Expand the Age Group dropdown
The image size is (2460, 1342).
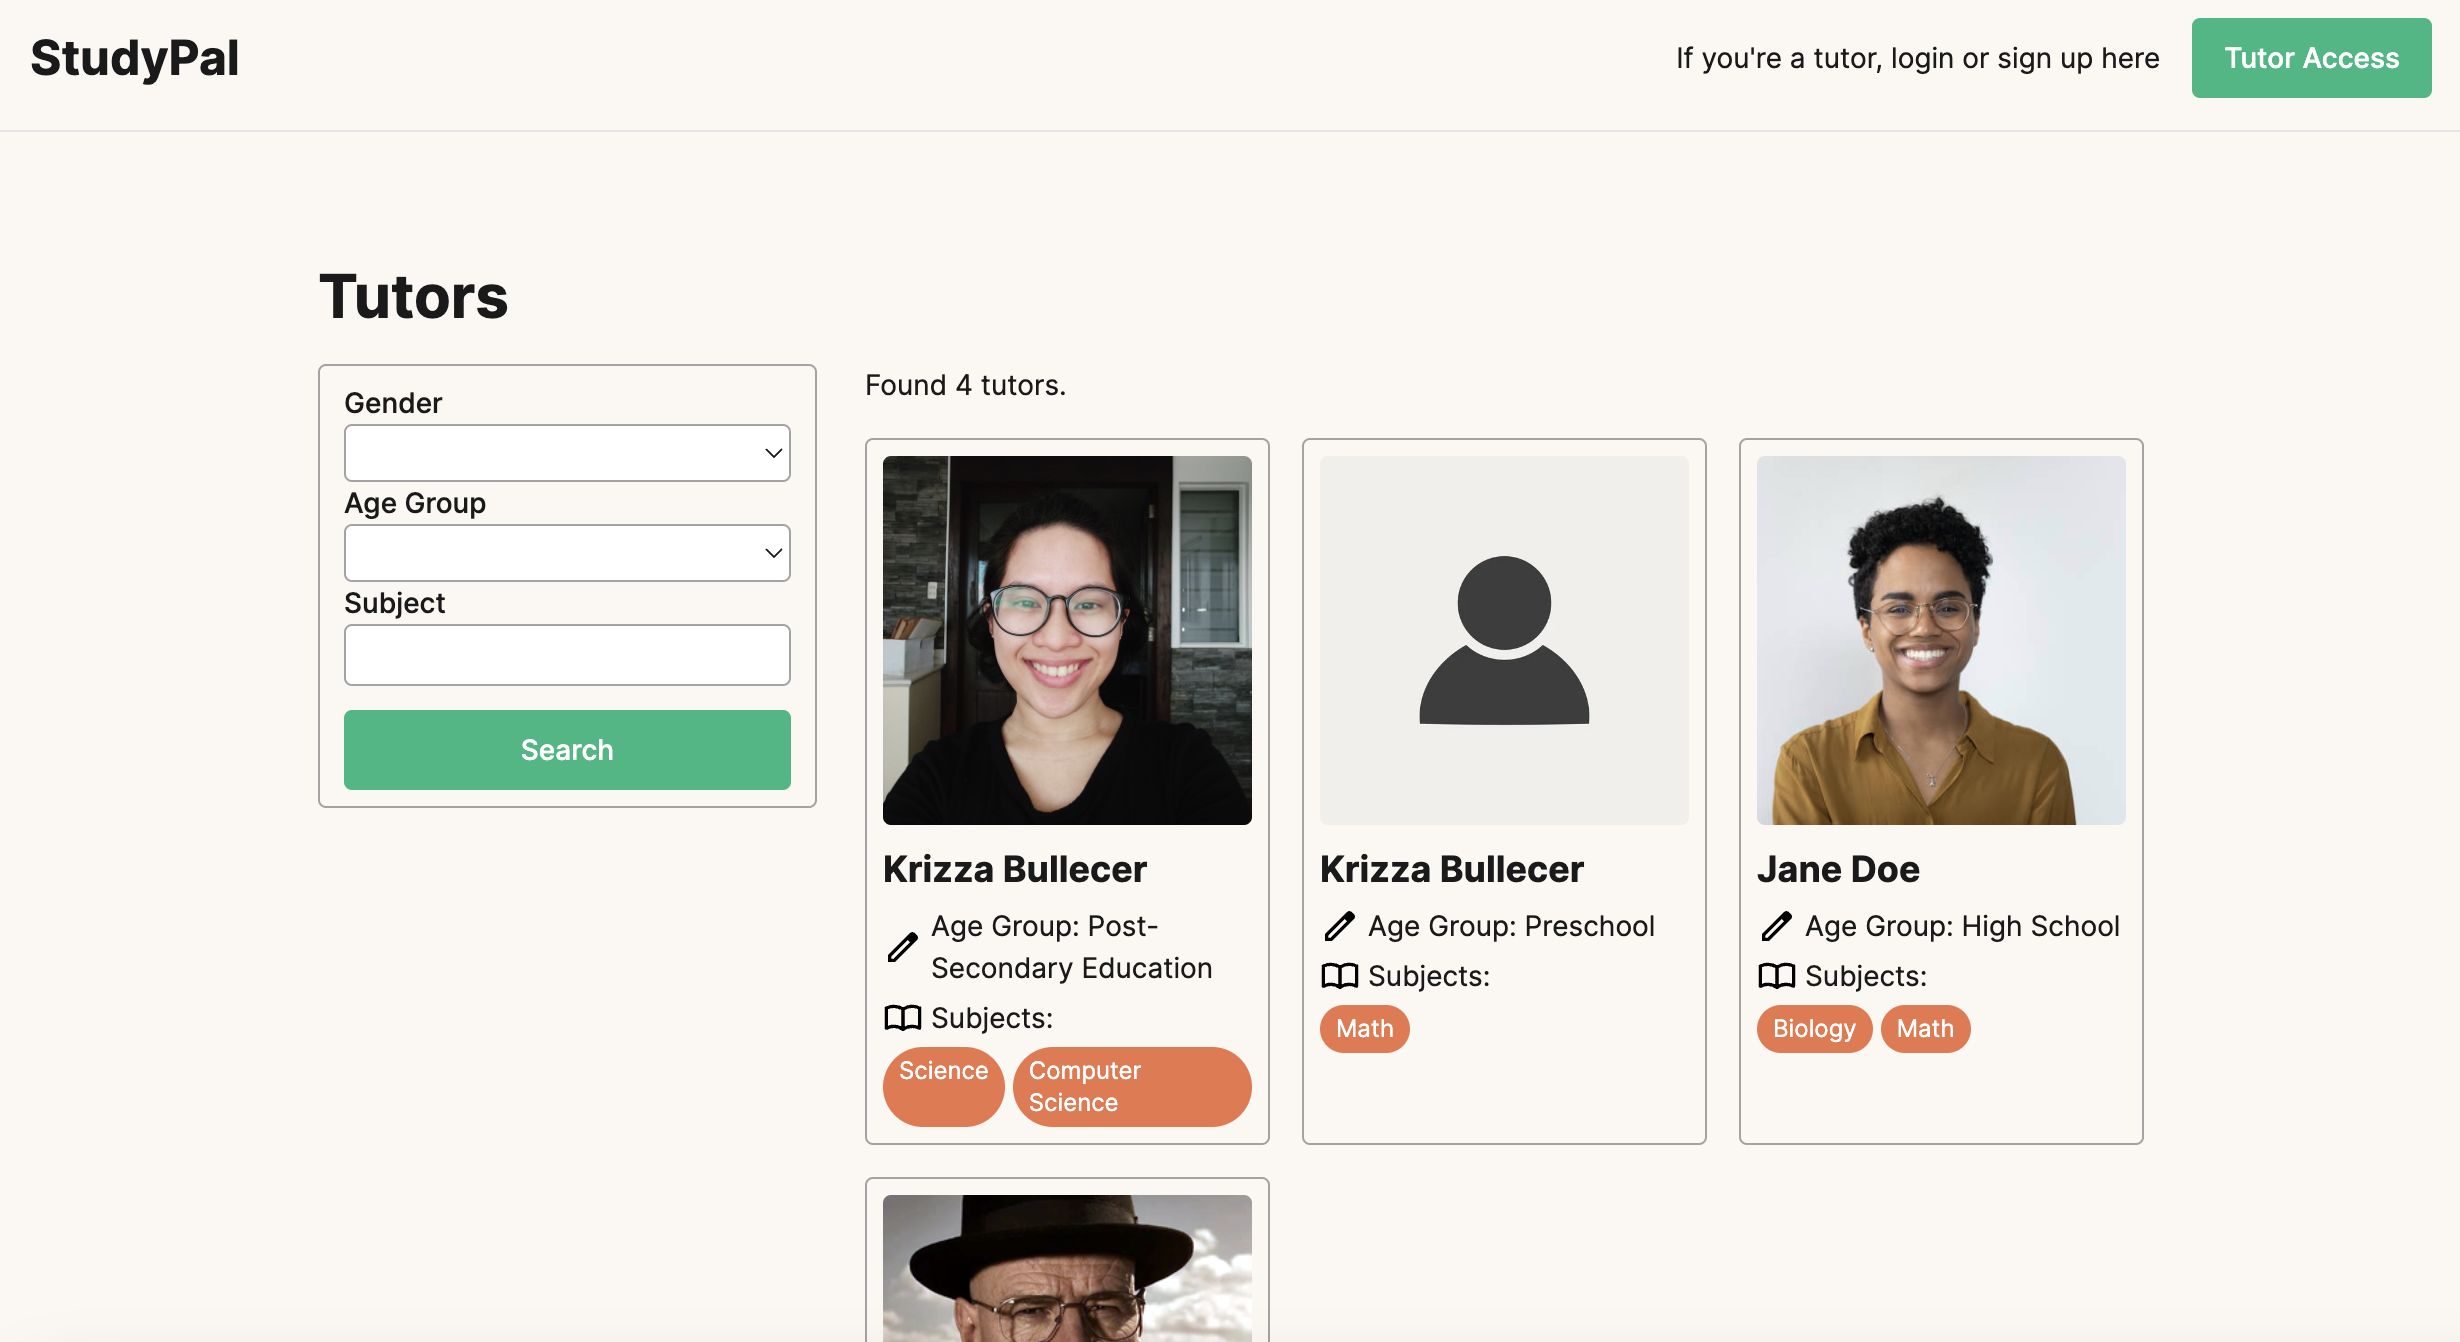click(x=566, y=553)
